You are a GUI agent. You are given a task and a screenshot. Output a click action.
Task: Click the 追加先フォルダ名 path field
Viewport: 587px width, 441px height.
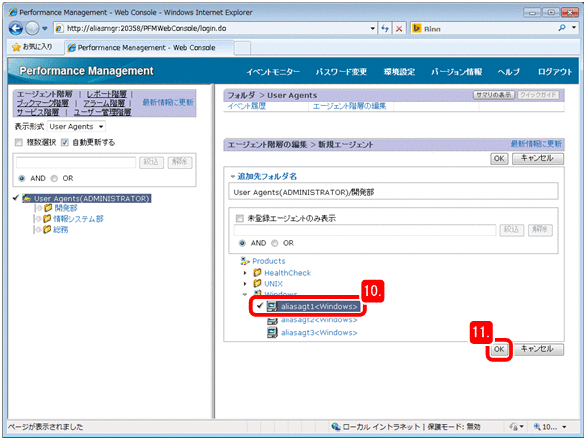[393, 192]
